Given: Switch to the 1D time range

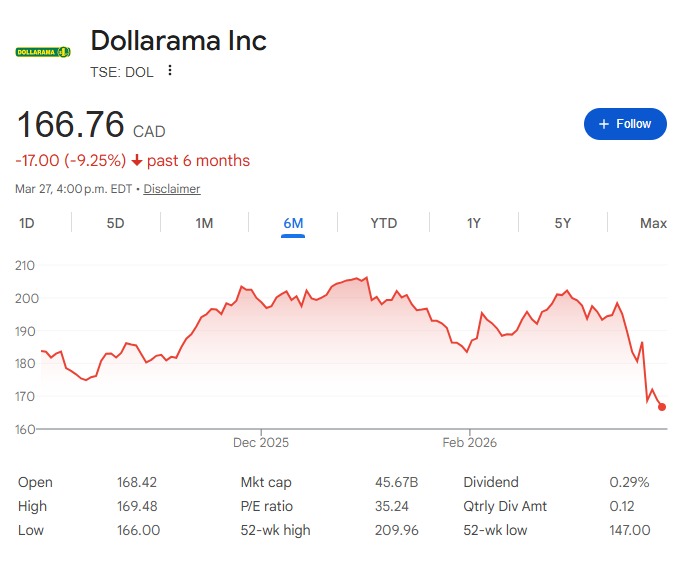Looking at the screenshot, I should 27,223.
